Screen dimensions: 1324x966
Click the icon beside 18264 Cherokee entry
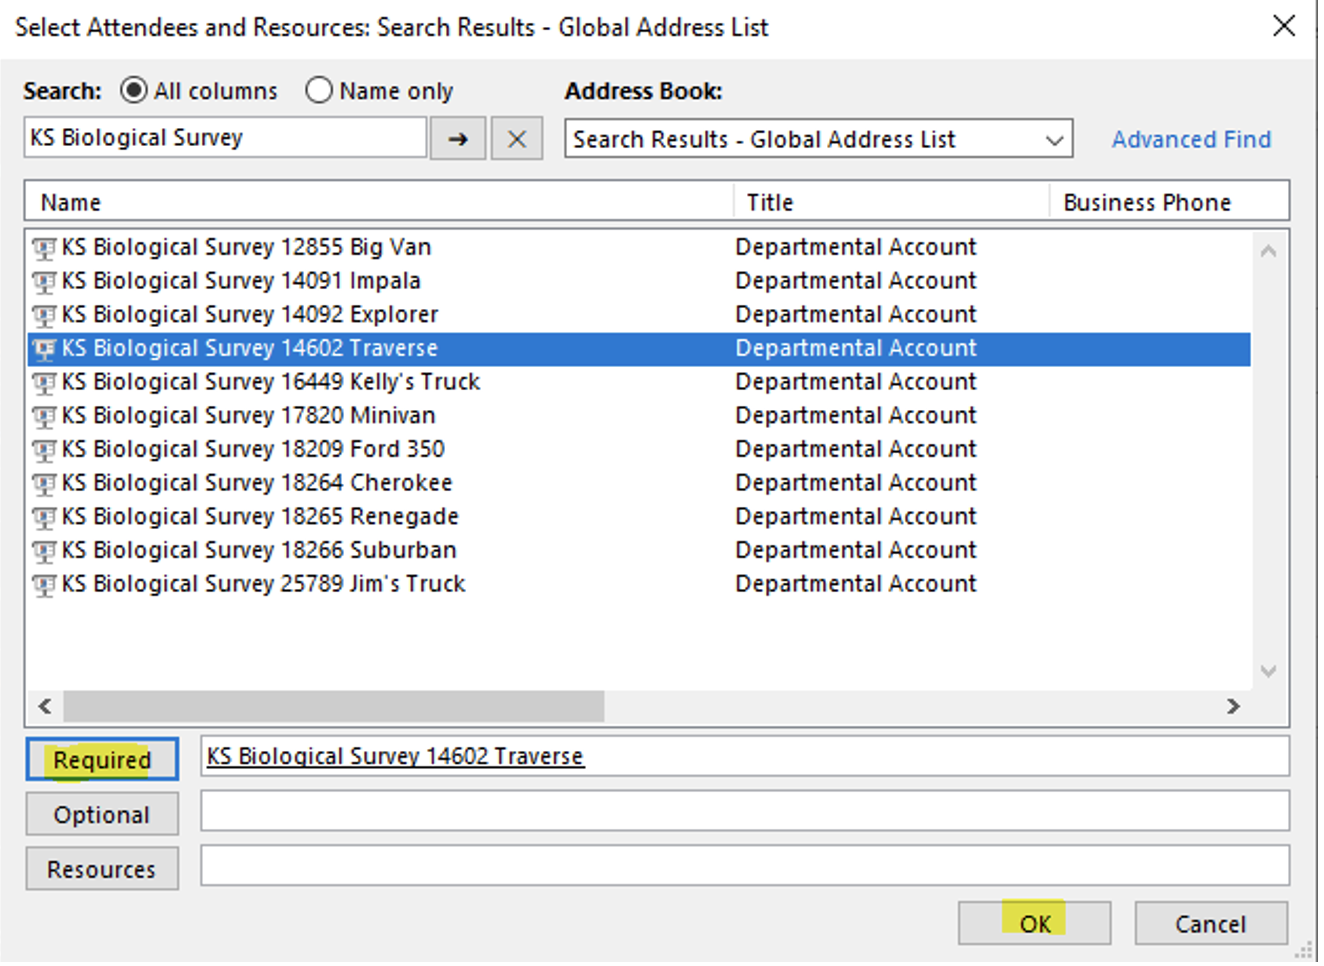44,484
